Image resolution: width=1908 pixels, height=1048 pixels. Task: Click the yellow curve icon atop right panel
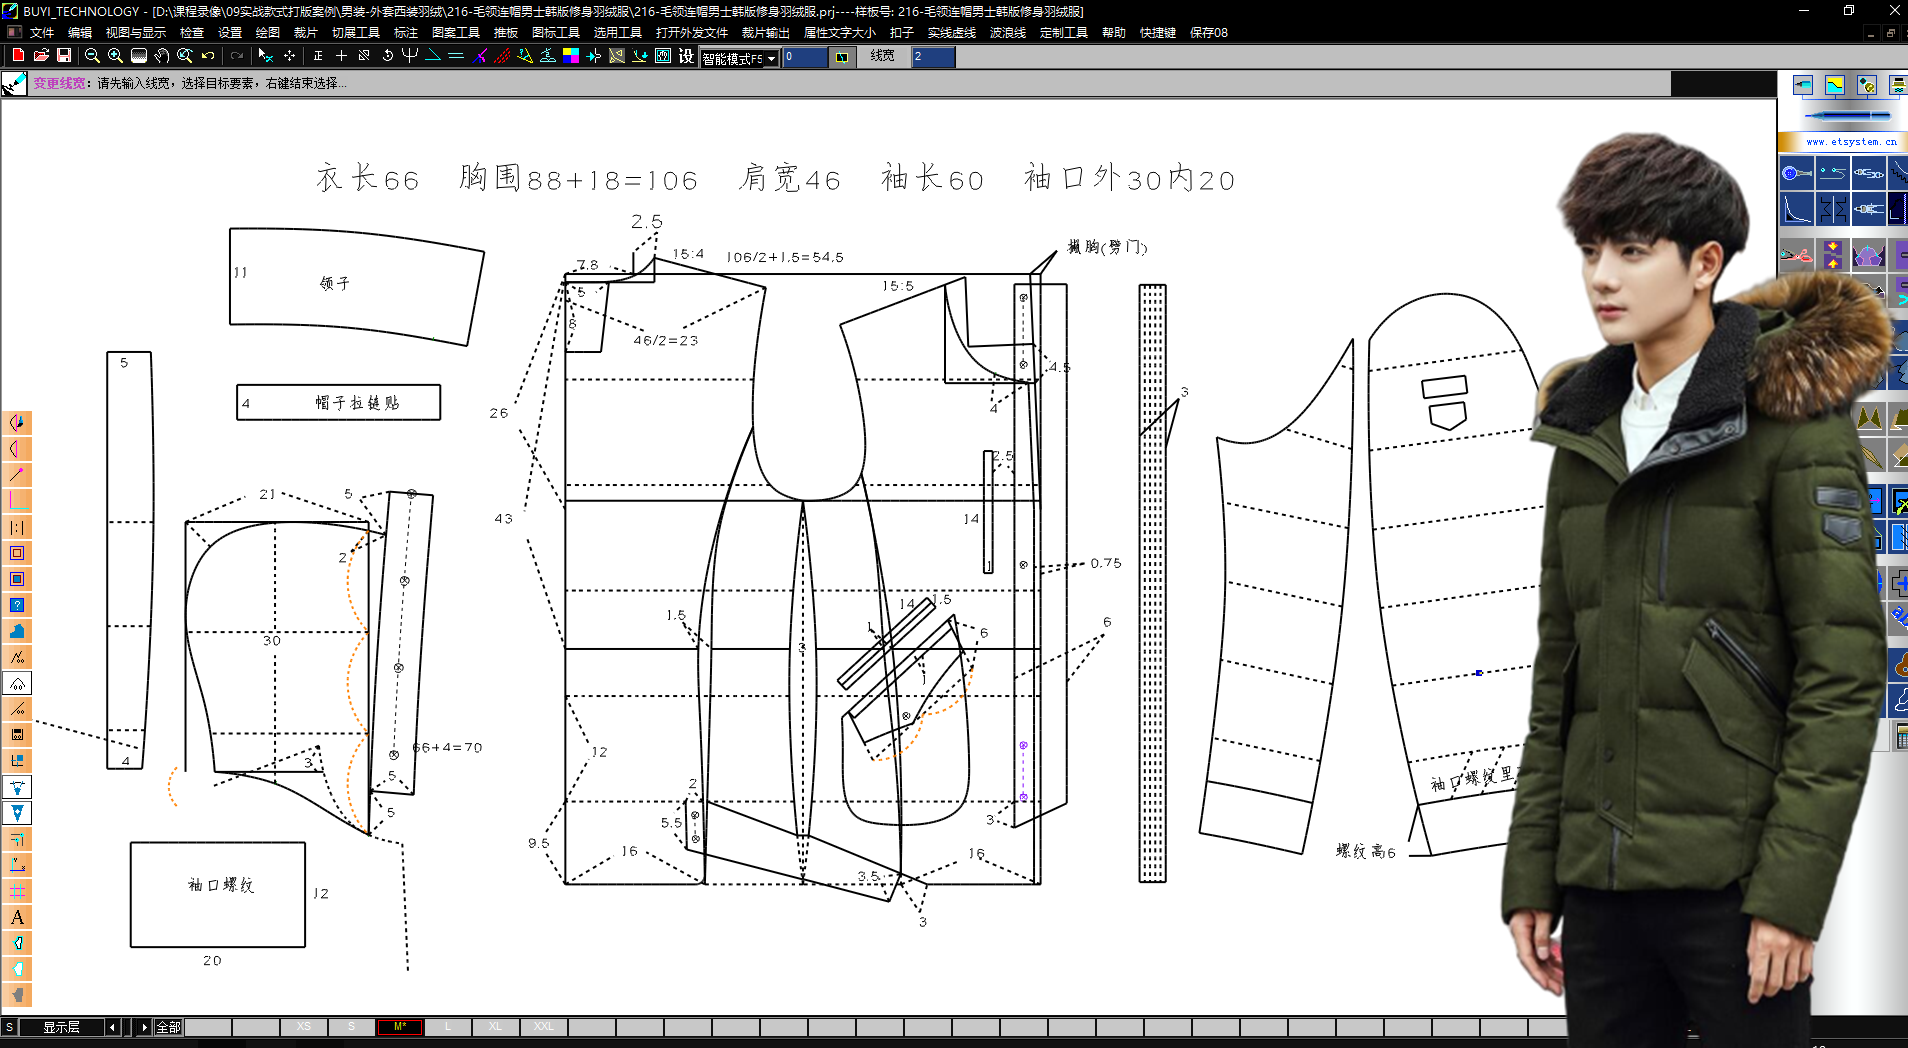point(1835,85)
